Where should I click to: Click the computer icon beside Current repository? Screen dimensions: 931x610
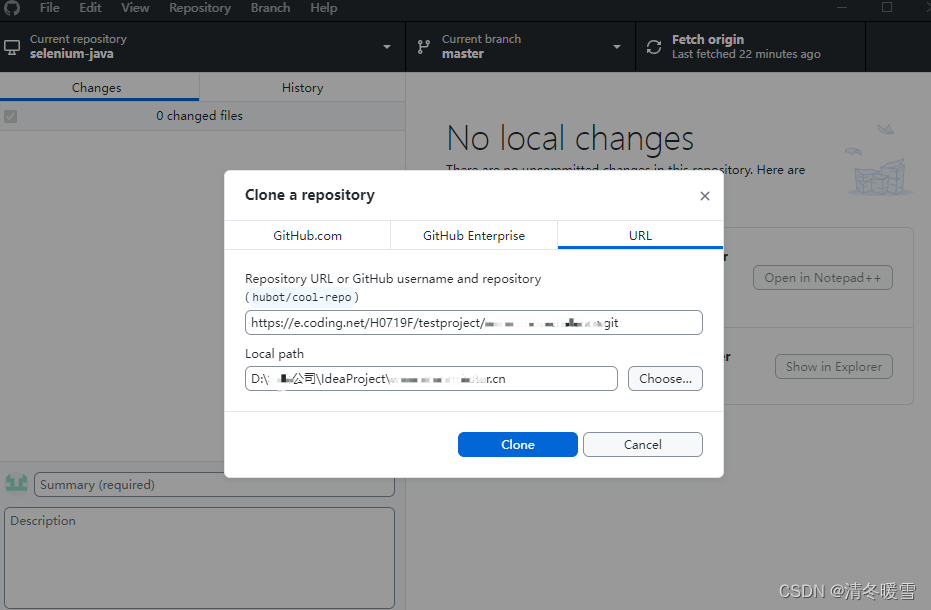click(12, 47)
